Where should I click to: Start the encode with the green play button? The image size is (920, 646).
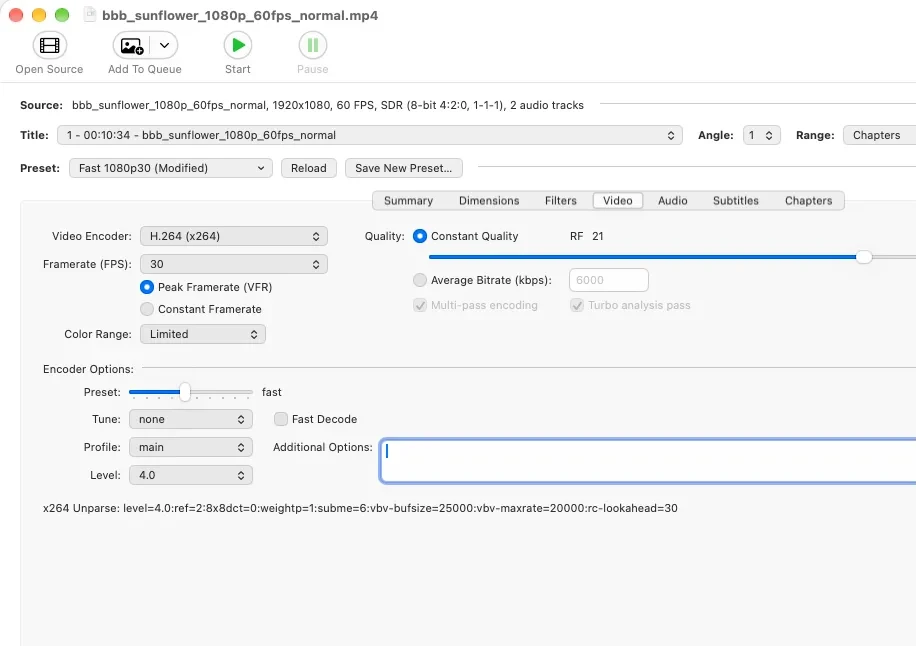click(x=238, y=45)
